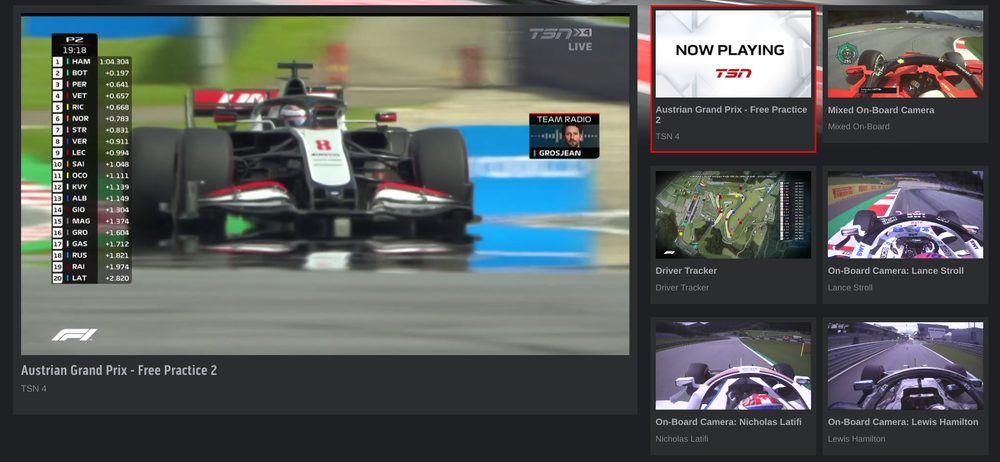1000x462 pixels.
Task: Click the grey 'Nicholas Latifi' subtitle
Action: 682,438
